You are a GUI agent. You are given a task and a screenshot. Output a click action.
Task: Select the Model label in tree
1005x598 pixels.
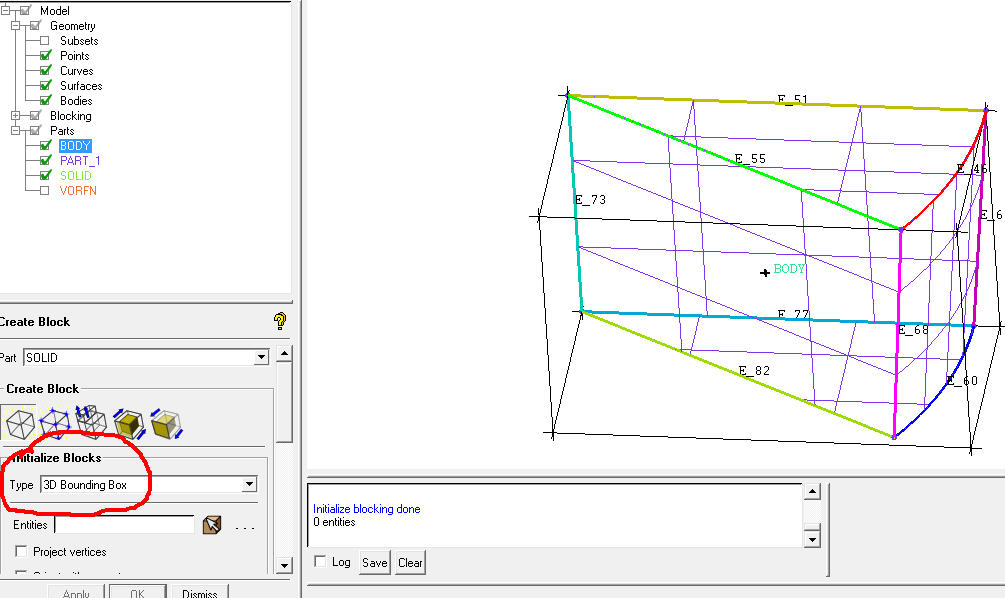click(x=54, y=10)
